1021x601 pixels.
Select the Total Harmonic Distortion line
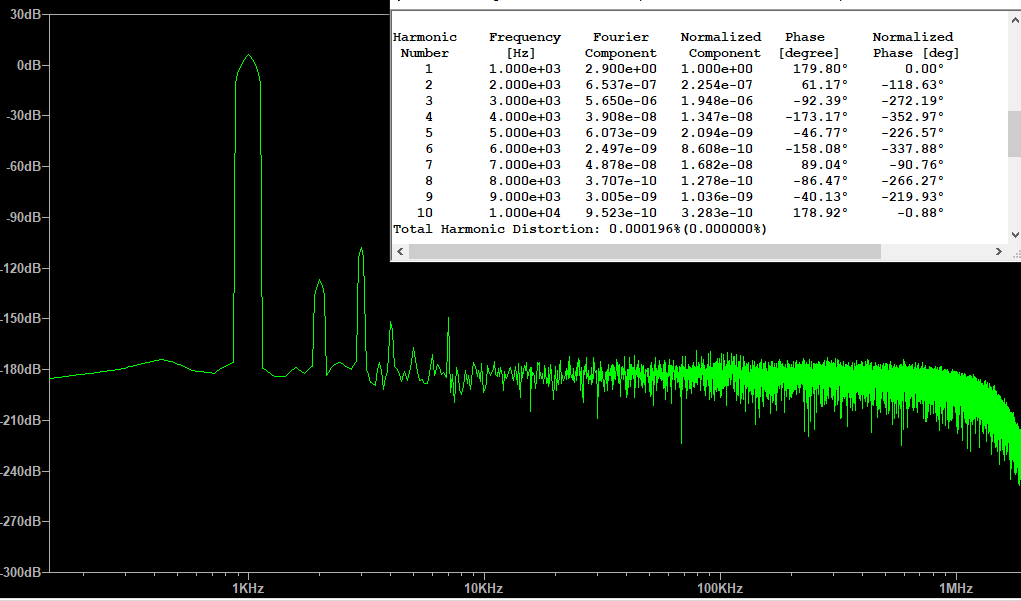click(x=580, y=229)
